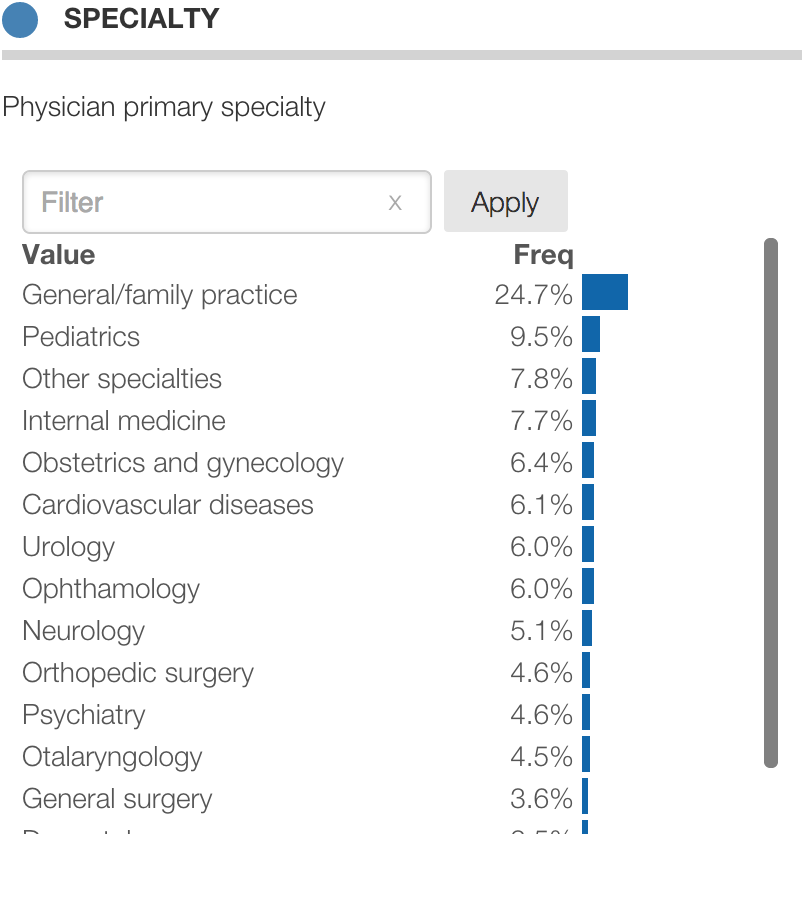Click the Psychiatry entry
This screenshot has width=806, height=918.
coord(84,715)
